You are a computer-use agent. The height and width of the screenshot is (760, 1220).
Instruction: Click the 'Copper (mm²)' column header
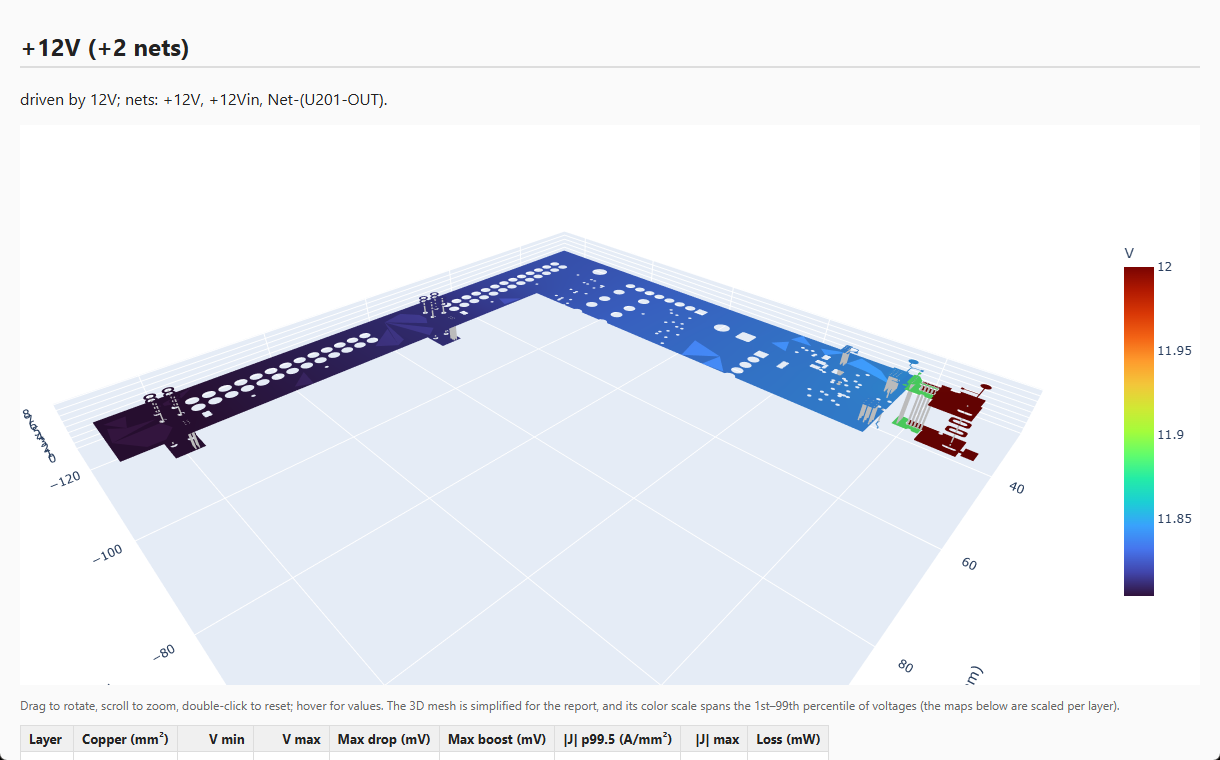point(125,740)
